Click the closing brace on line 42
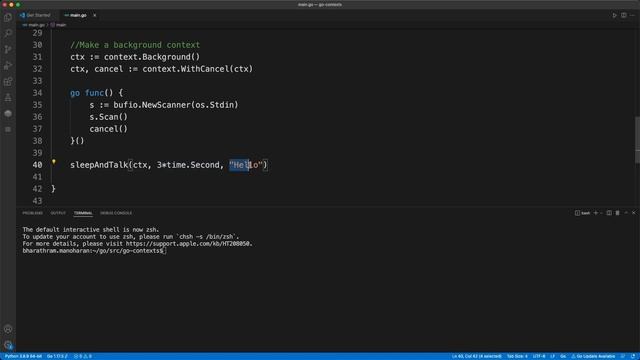Viewport: 640px width, 360px height. [53, 189]
